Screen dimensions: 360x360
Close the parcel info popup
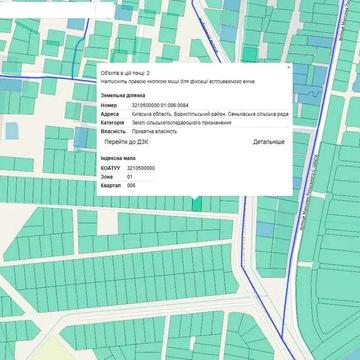pos(289,67)
